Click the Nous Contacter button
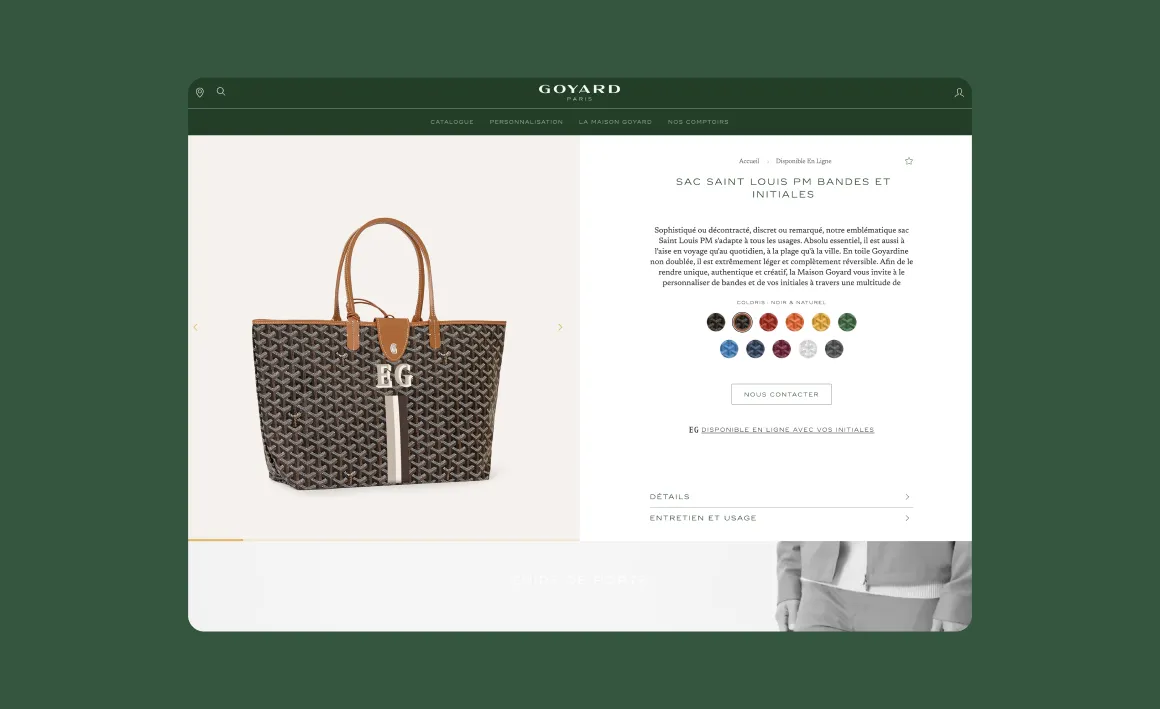Image resolution: width=1160 pixels, height=709 pixels. [781, 394]
